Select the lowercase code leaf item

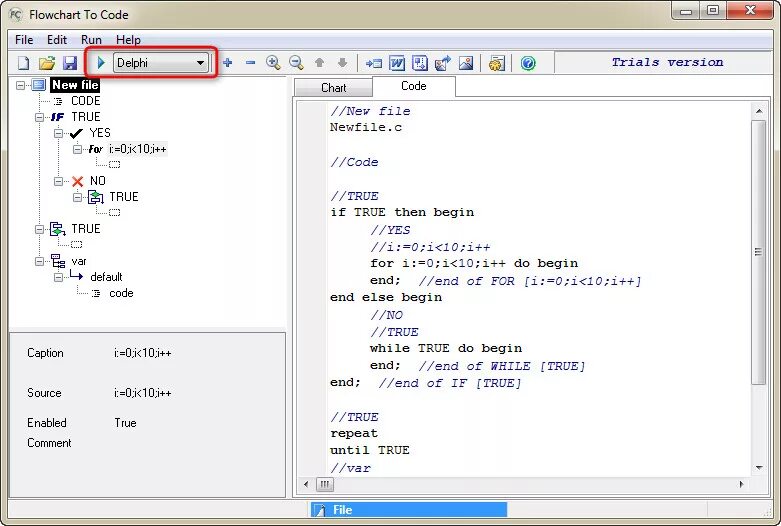121,293
